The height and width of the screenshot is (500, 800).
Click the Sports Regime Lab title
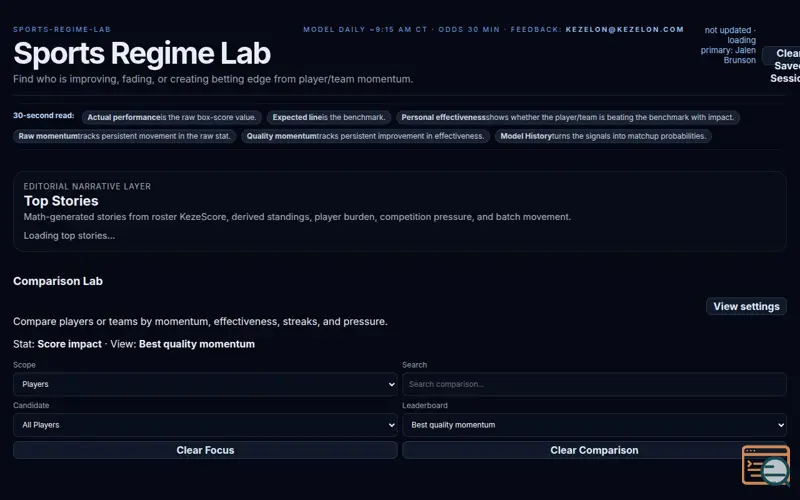point(142,53)
